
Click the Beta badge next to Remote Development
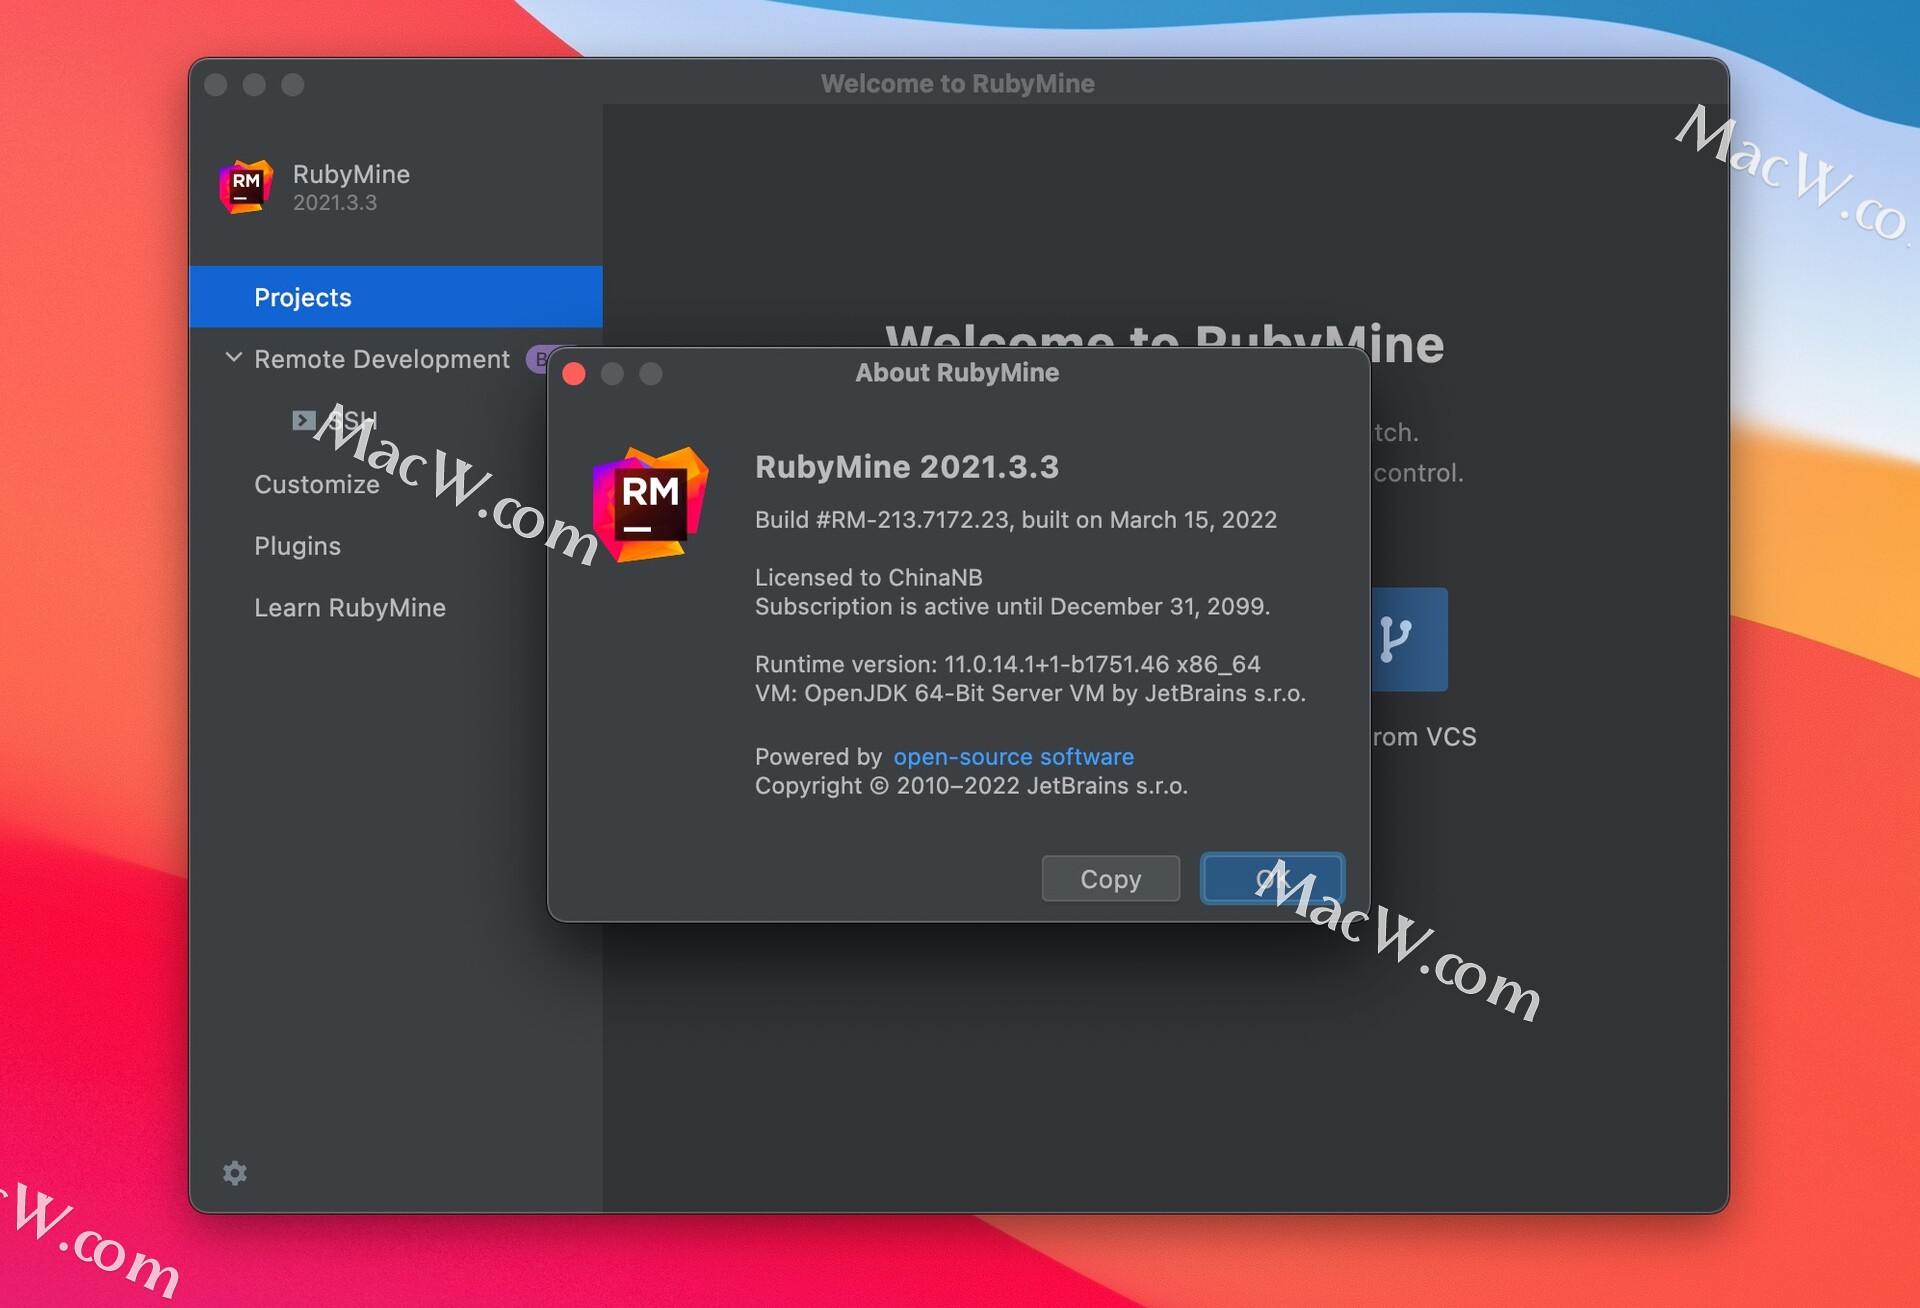[538, 359]
